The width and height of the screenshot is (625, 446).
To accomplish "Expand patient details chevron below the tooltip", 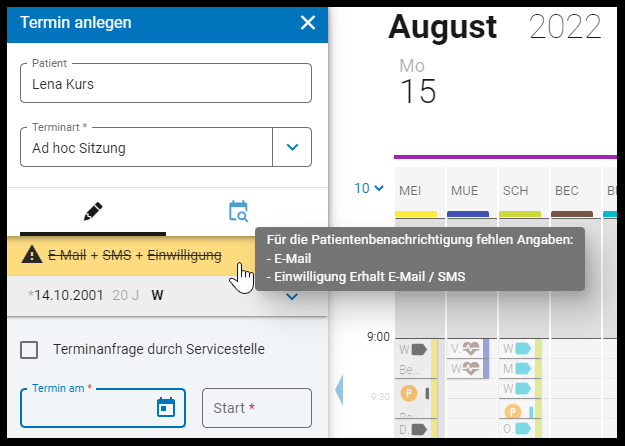I will pos(292,297).
